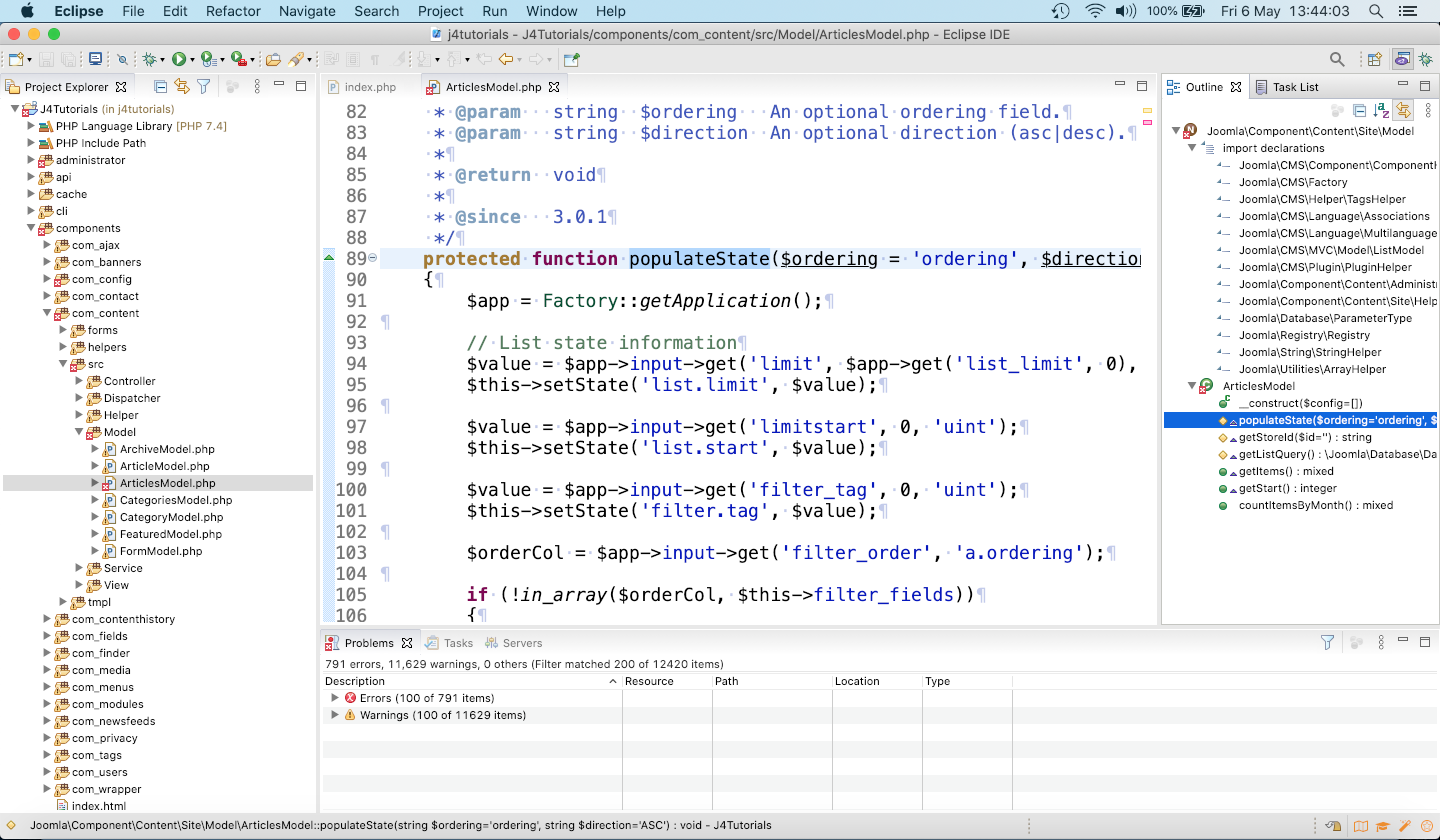1440x840 pixels.
Task: Expand the administrator folder
Action: [30, 160]
